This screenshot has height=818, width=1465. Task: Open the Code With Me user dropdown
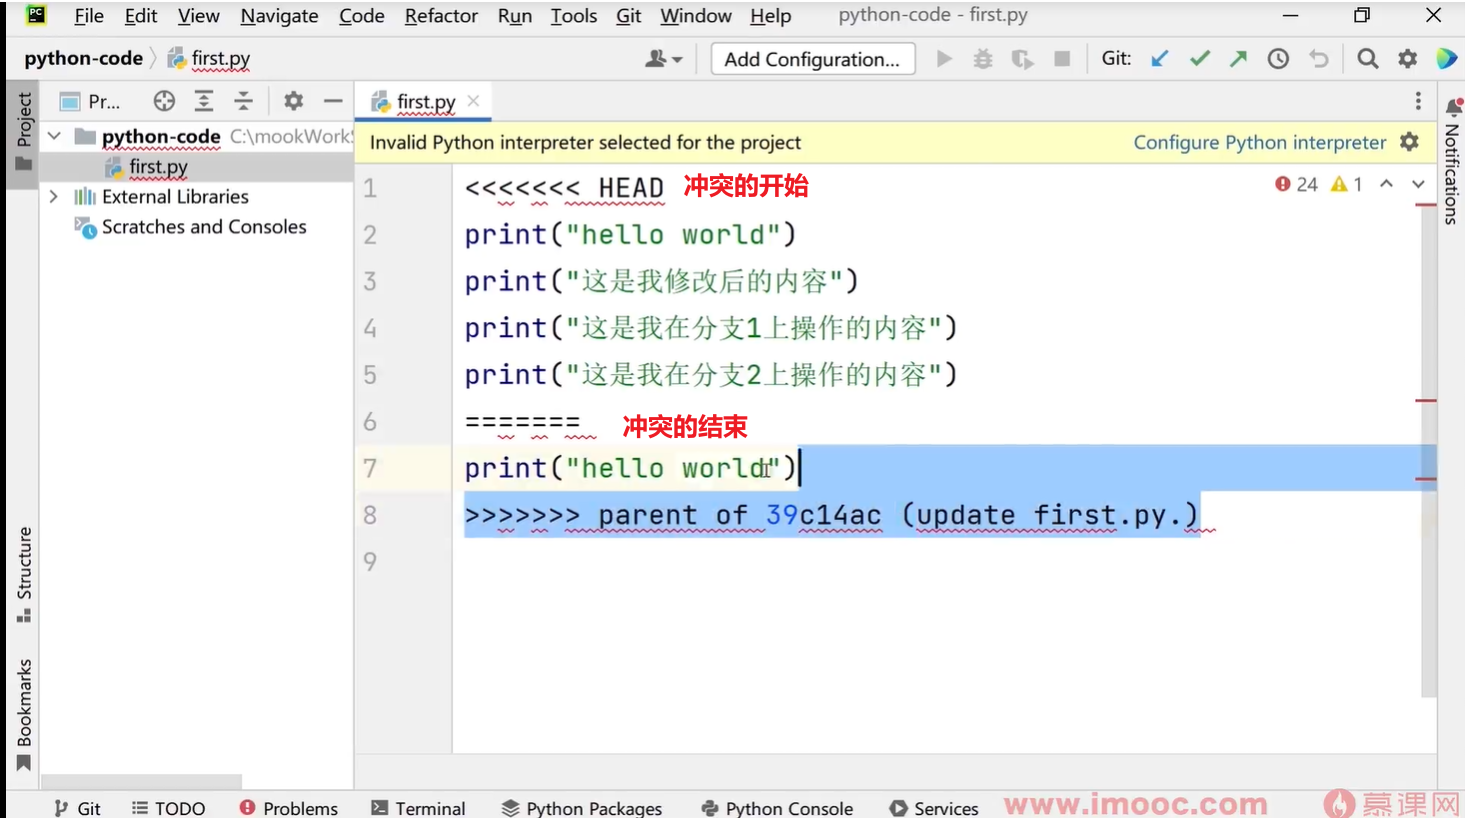[x=664, y=59]
